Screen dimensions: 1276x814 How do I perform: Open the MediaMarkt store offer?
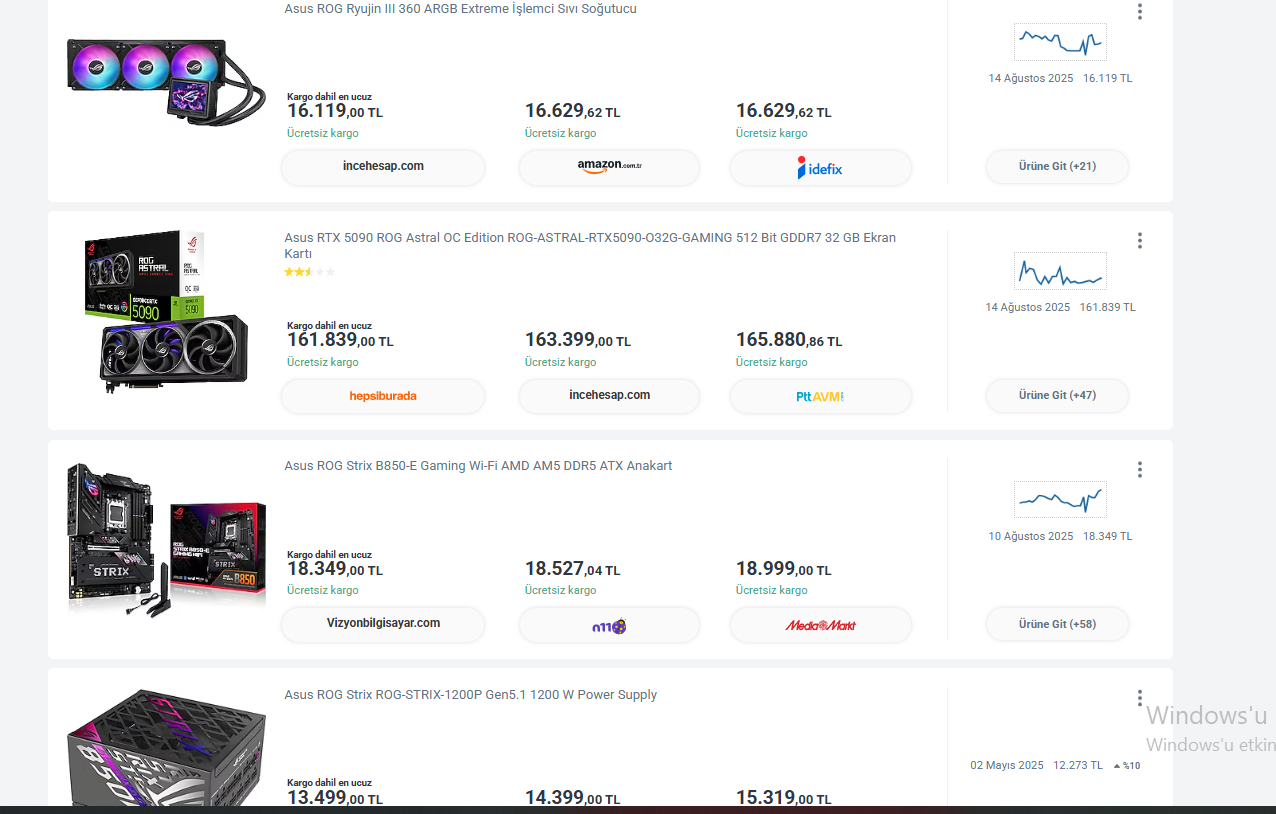(820, 625)
